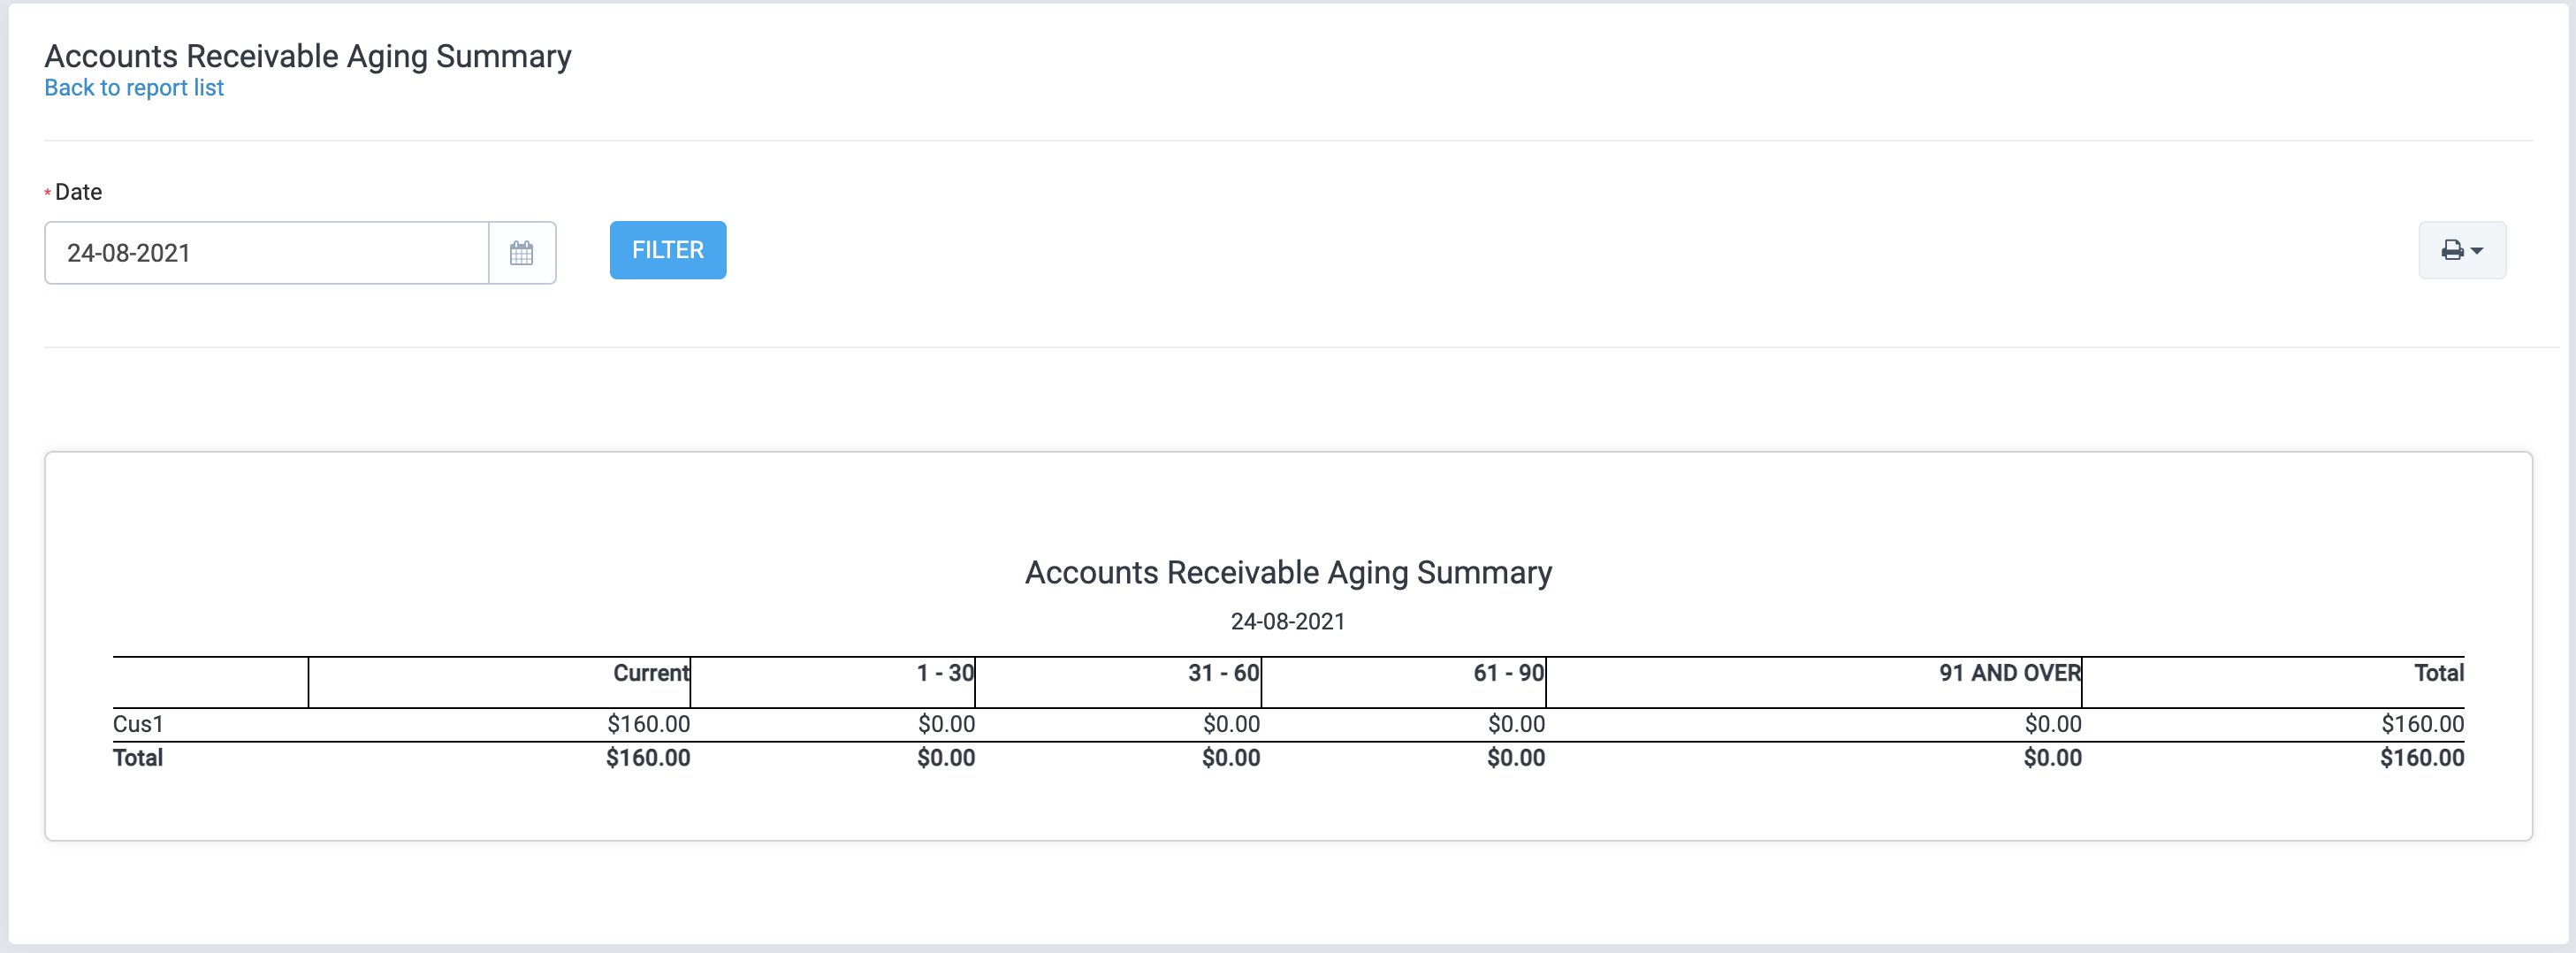Click the Cus1 customer row name
Image resolution: width=2576 pixels, height=953 pixels.
point(138,724)
